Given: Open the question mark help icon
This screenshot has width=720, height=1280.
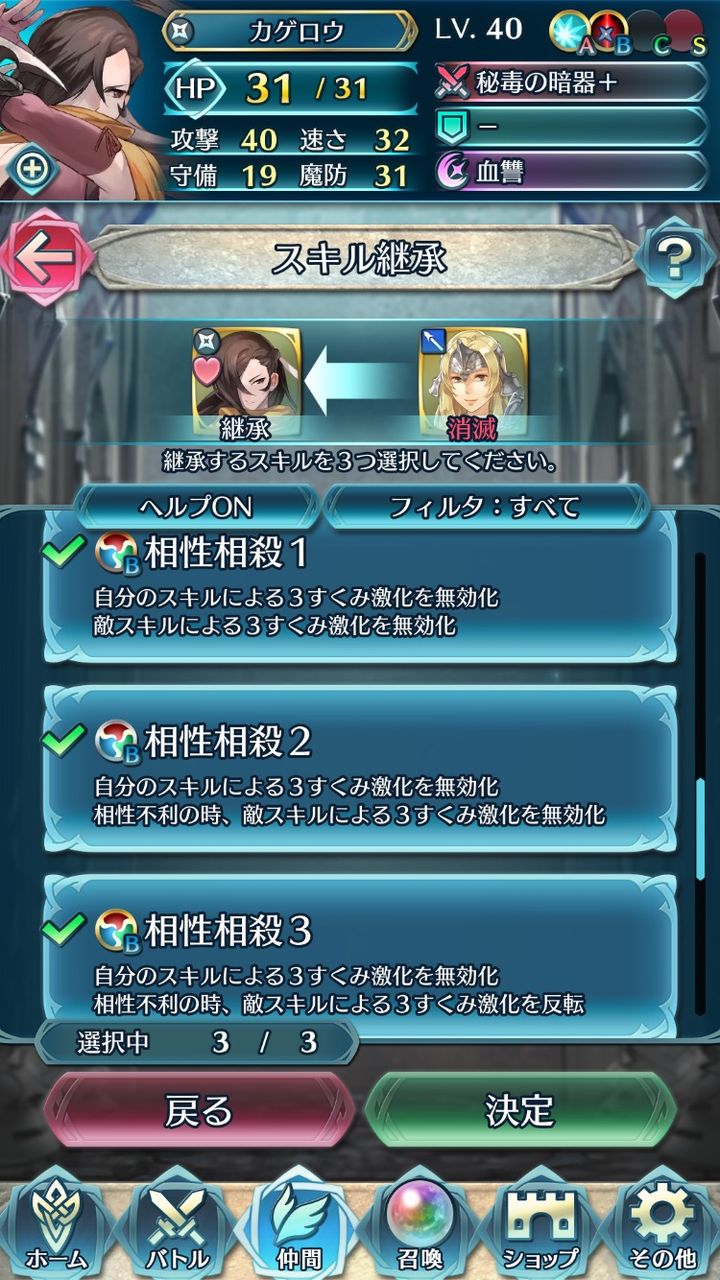Looking at the screenshot, I should pyautogui.click(x=675, y=259).
